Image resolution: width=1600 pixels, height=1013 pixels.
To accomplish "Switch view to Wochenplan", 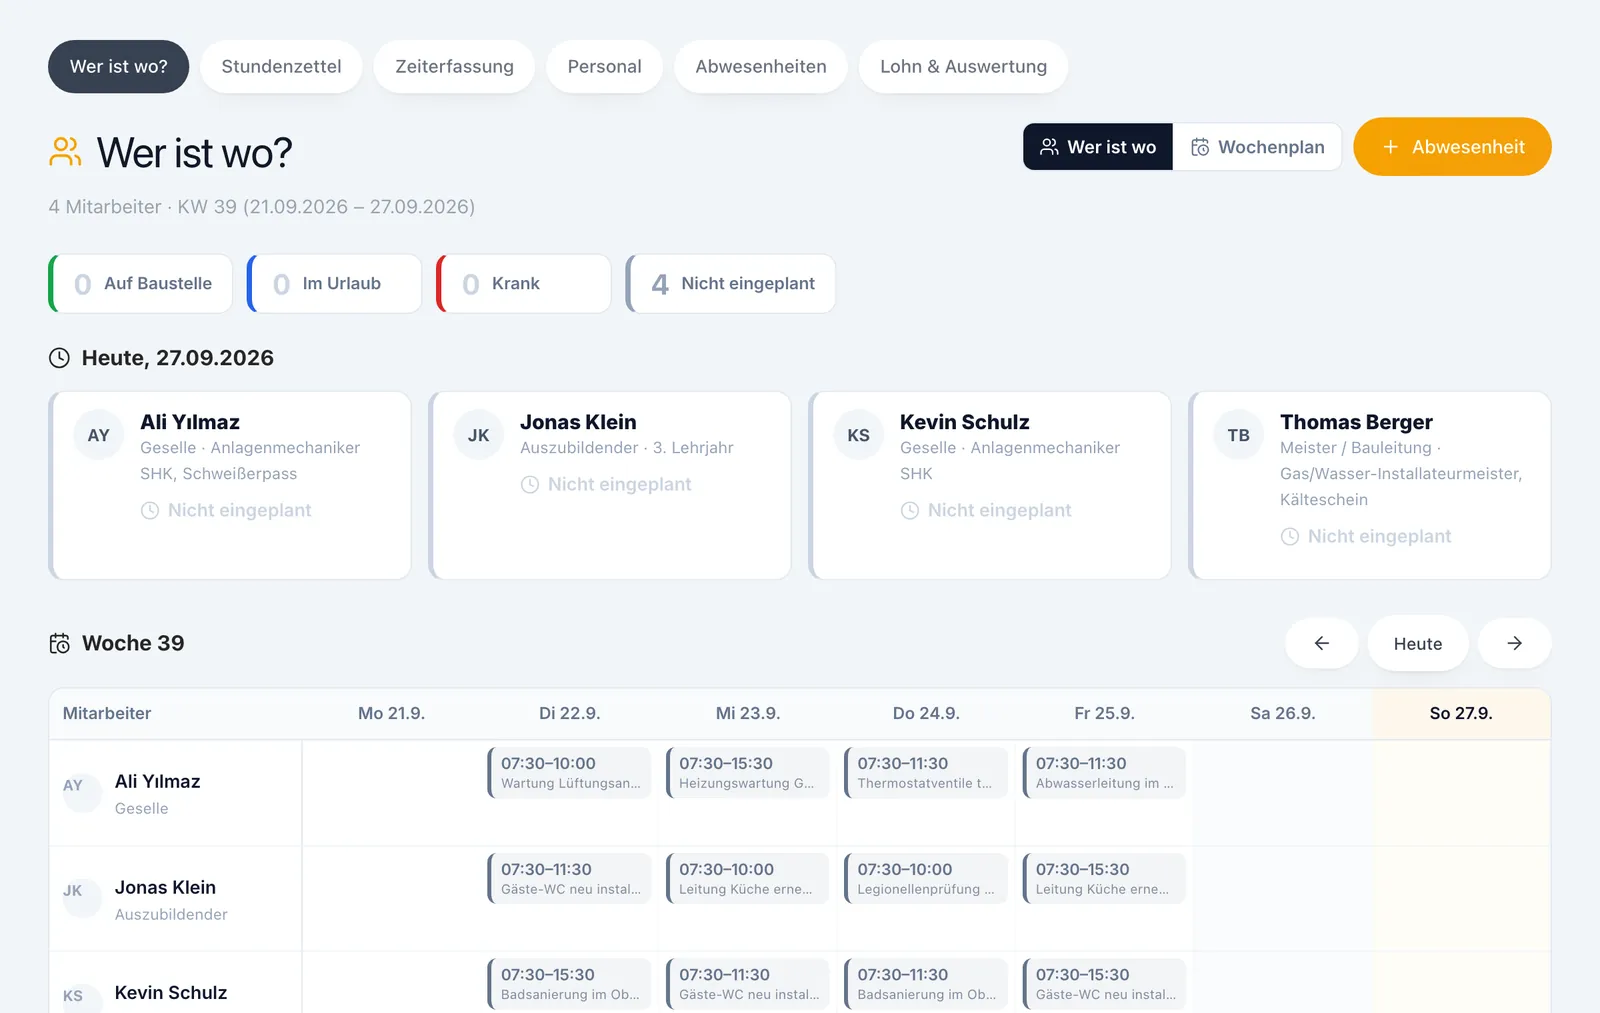I will [1257, 147].
